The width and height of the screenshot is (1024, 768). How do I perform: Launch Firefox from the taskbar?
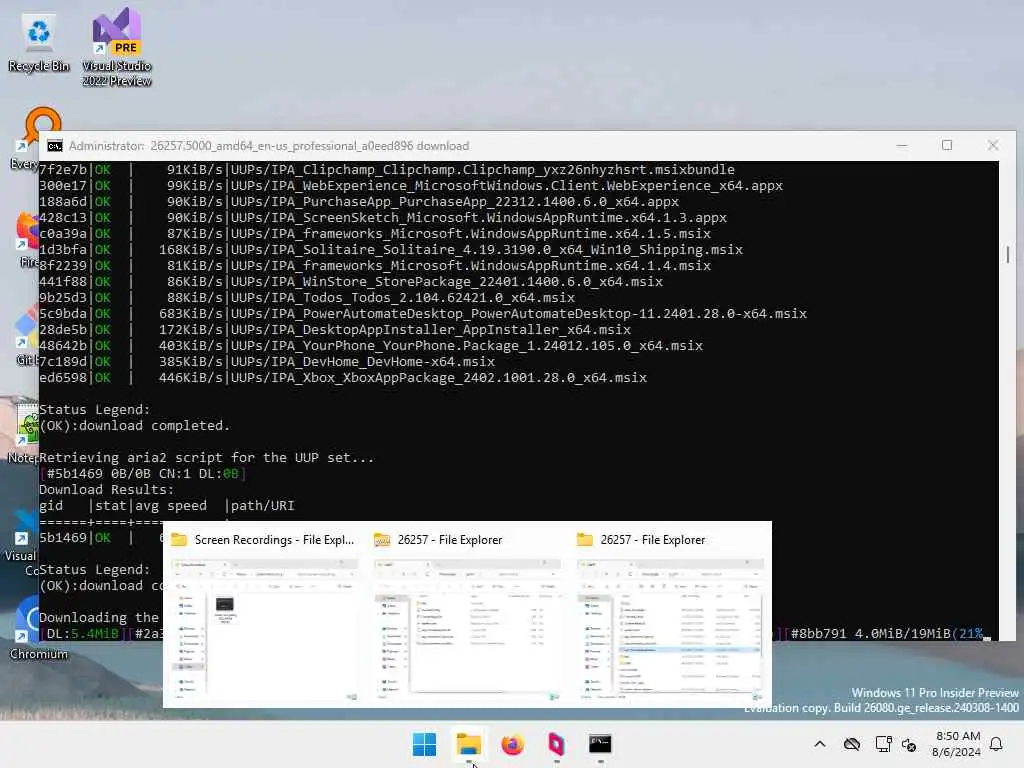513,744
